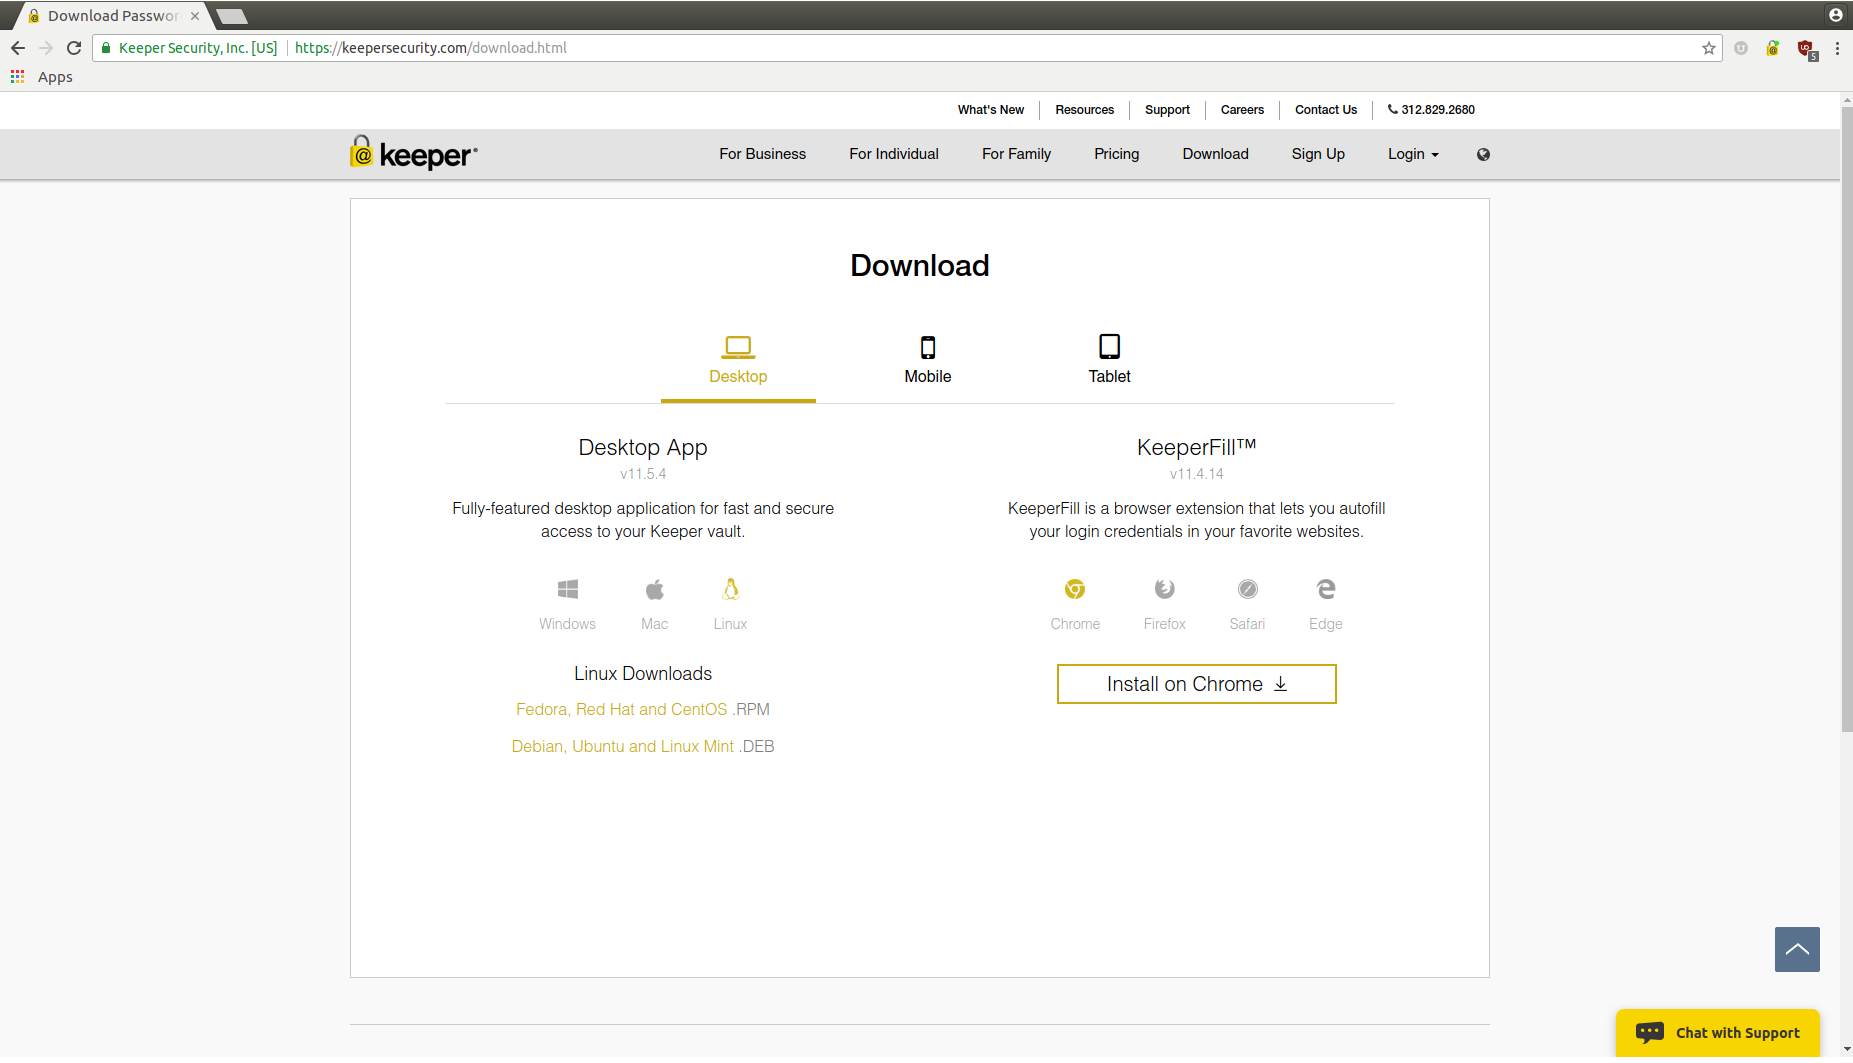Image resolution: width=1853 pixels, height=1063 pixels.
Task: Expand the Login dropdown menu
Action: click(1412, 154)
